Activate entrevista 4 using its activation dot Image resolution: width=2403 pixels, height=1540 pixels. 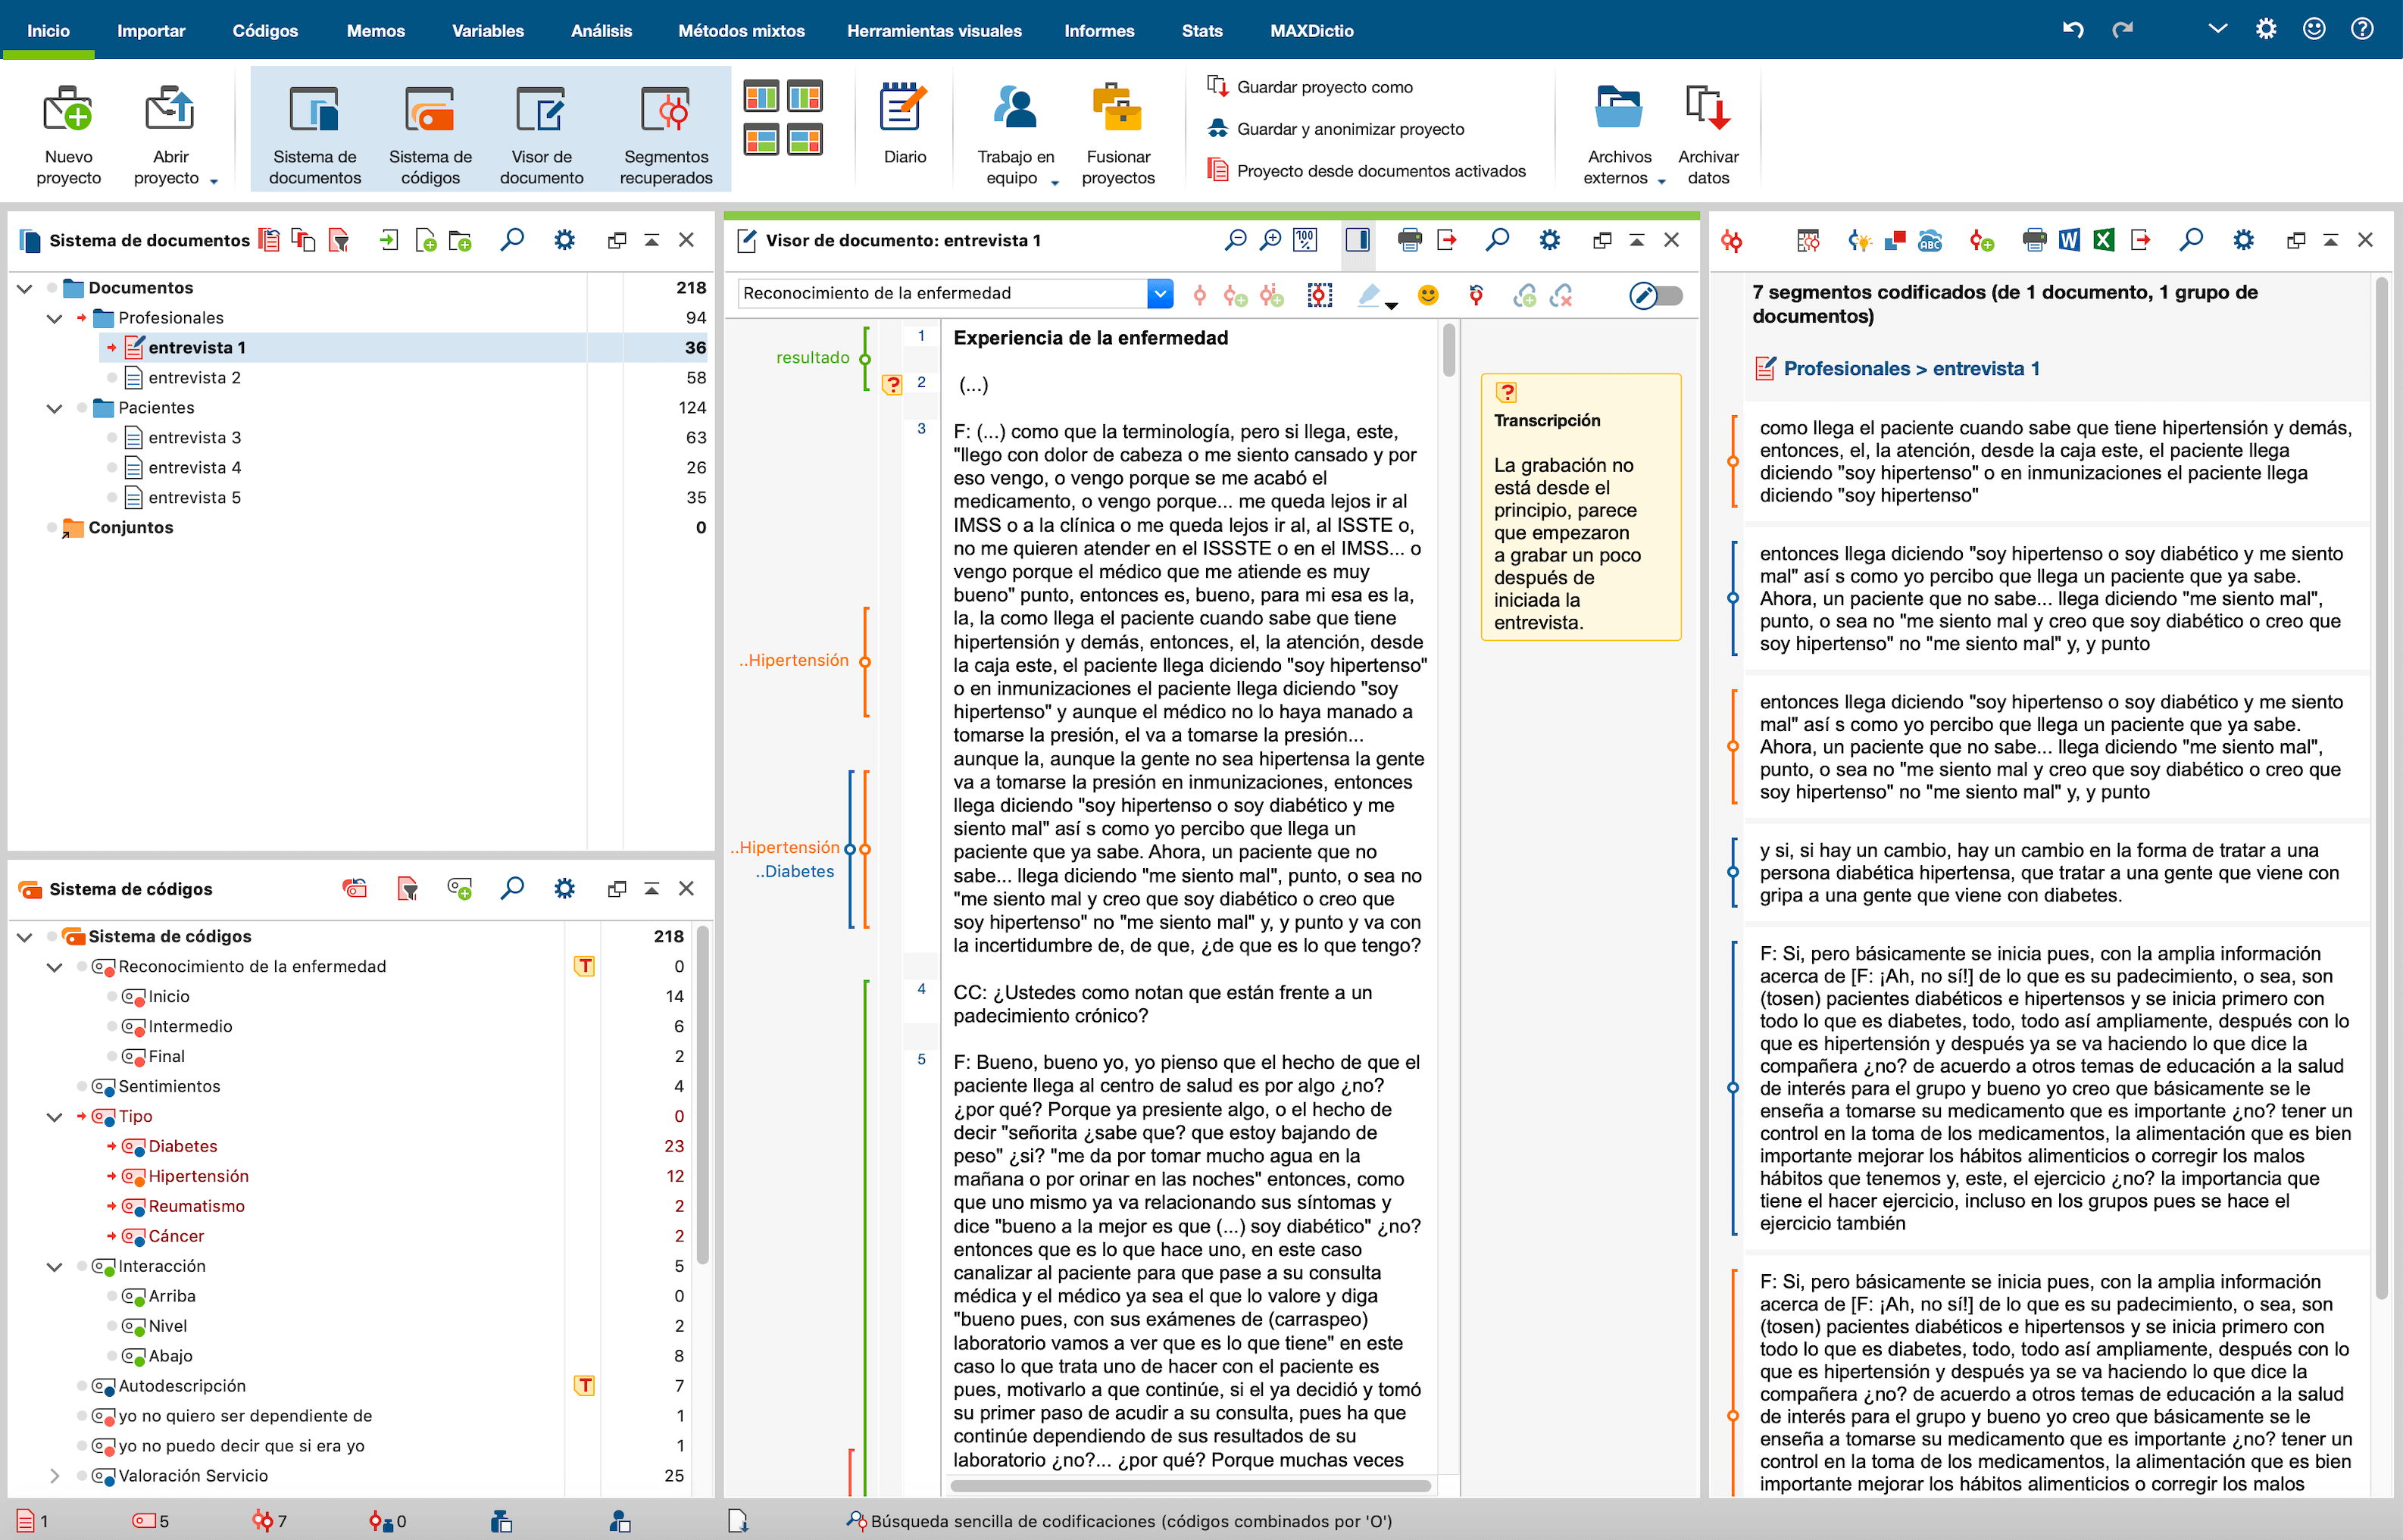(112, 468)
